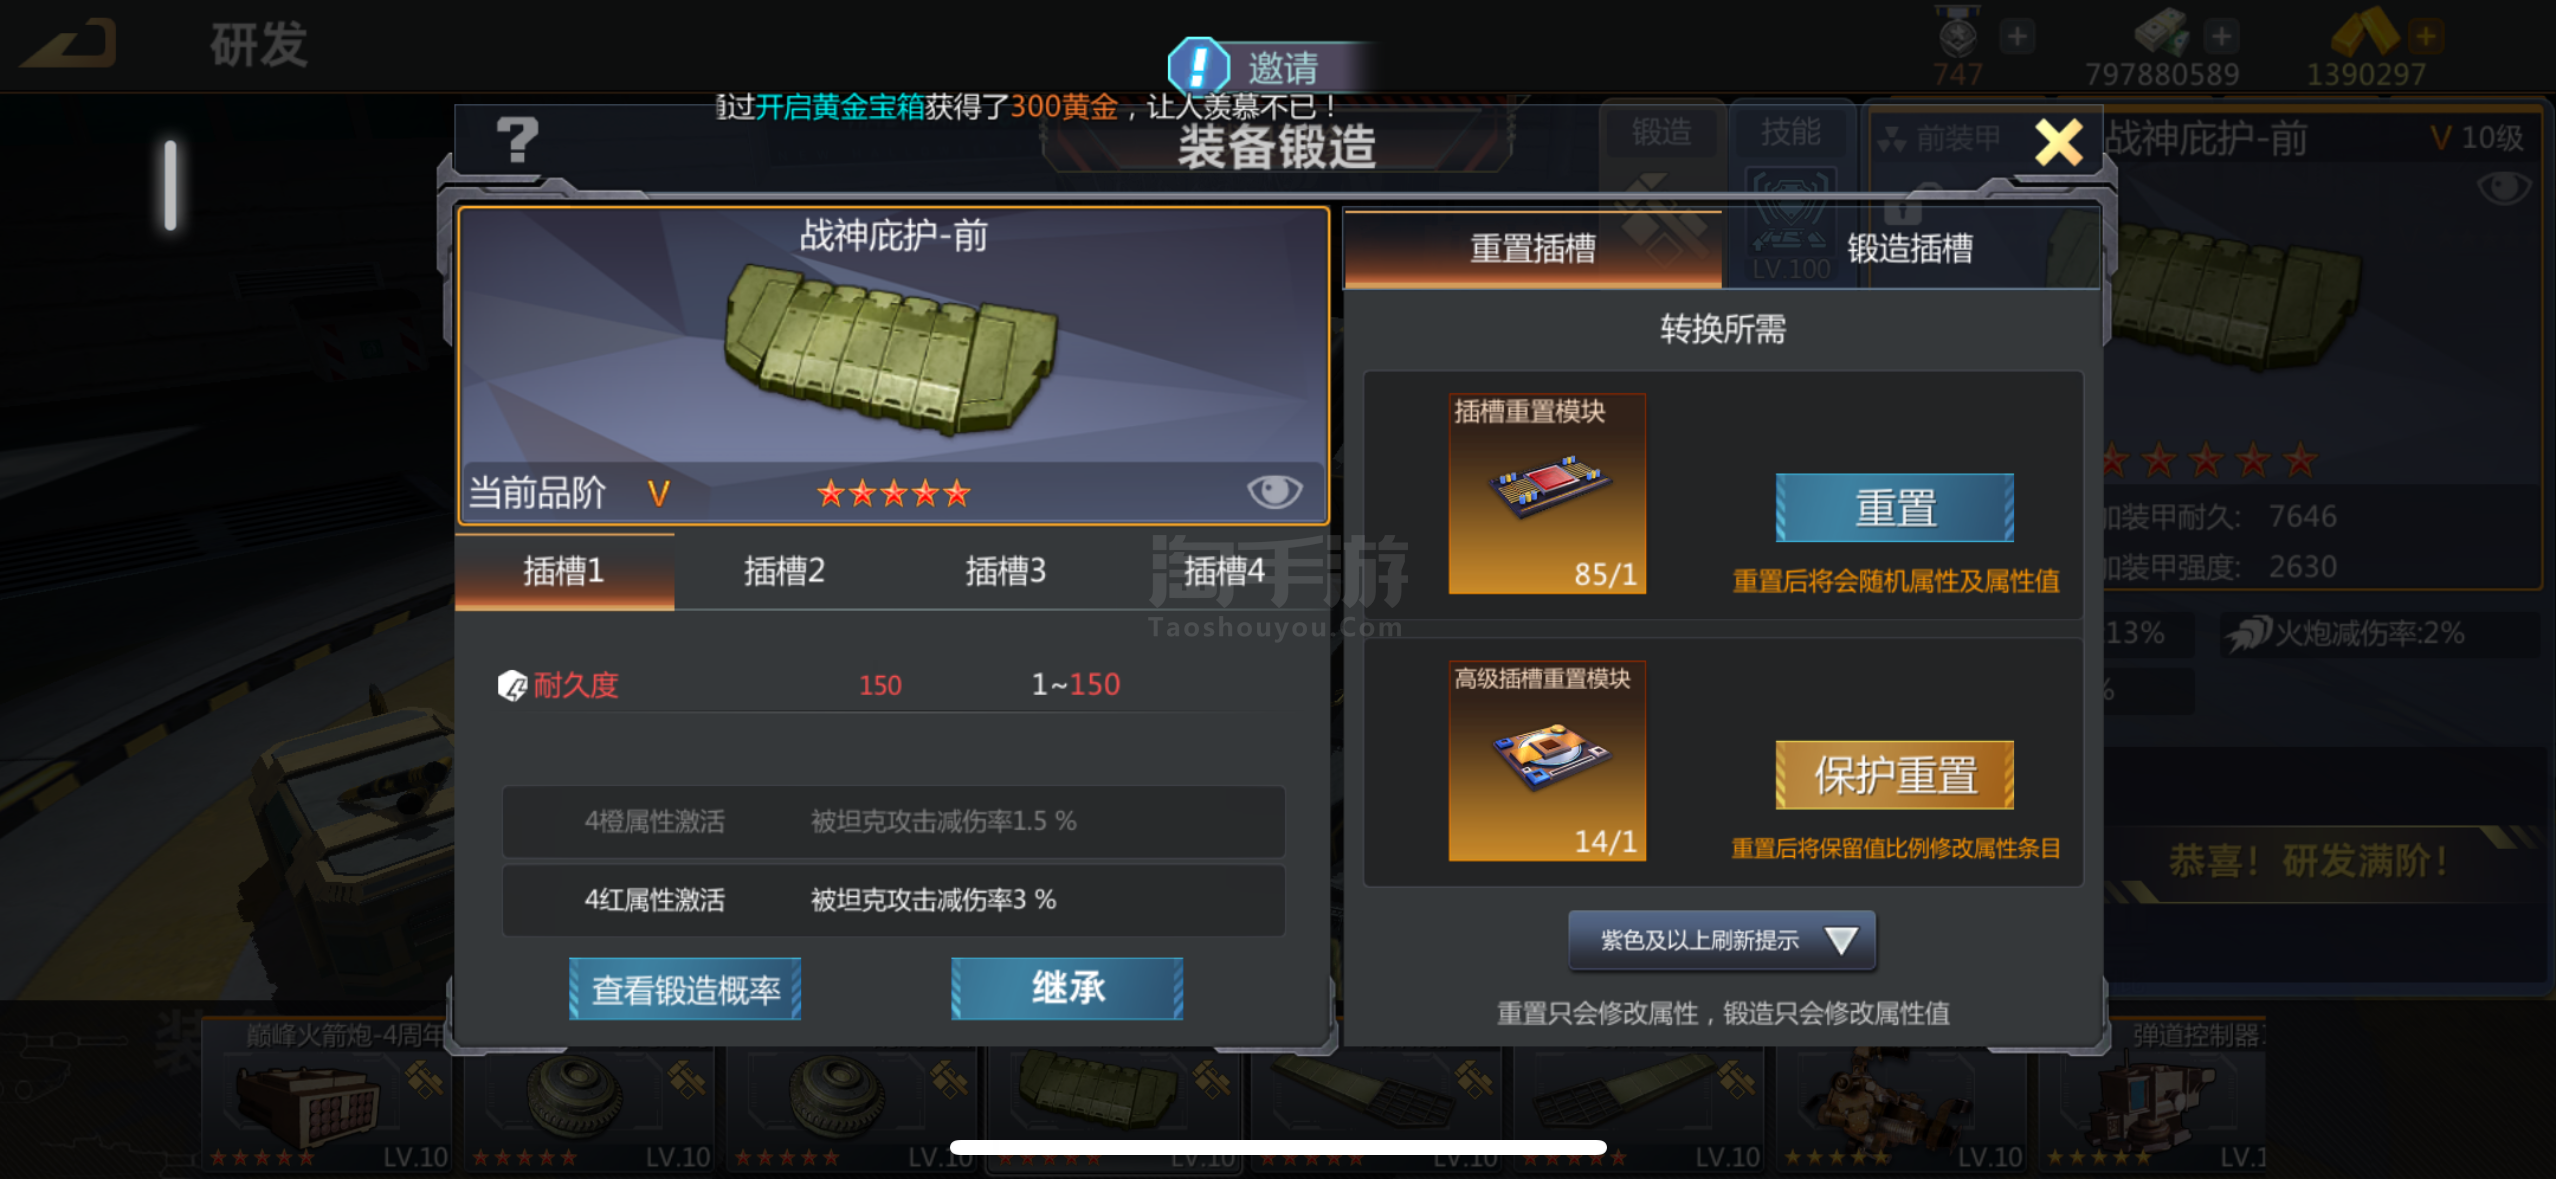Click the 重置 button
The image size is (2556, 1179).
1894,508
